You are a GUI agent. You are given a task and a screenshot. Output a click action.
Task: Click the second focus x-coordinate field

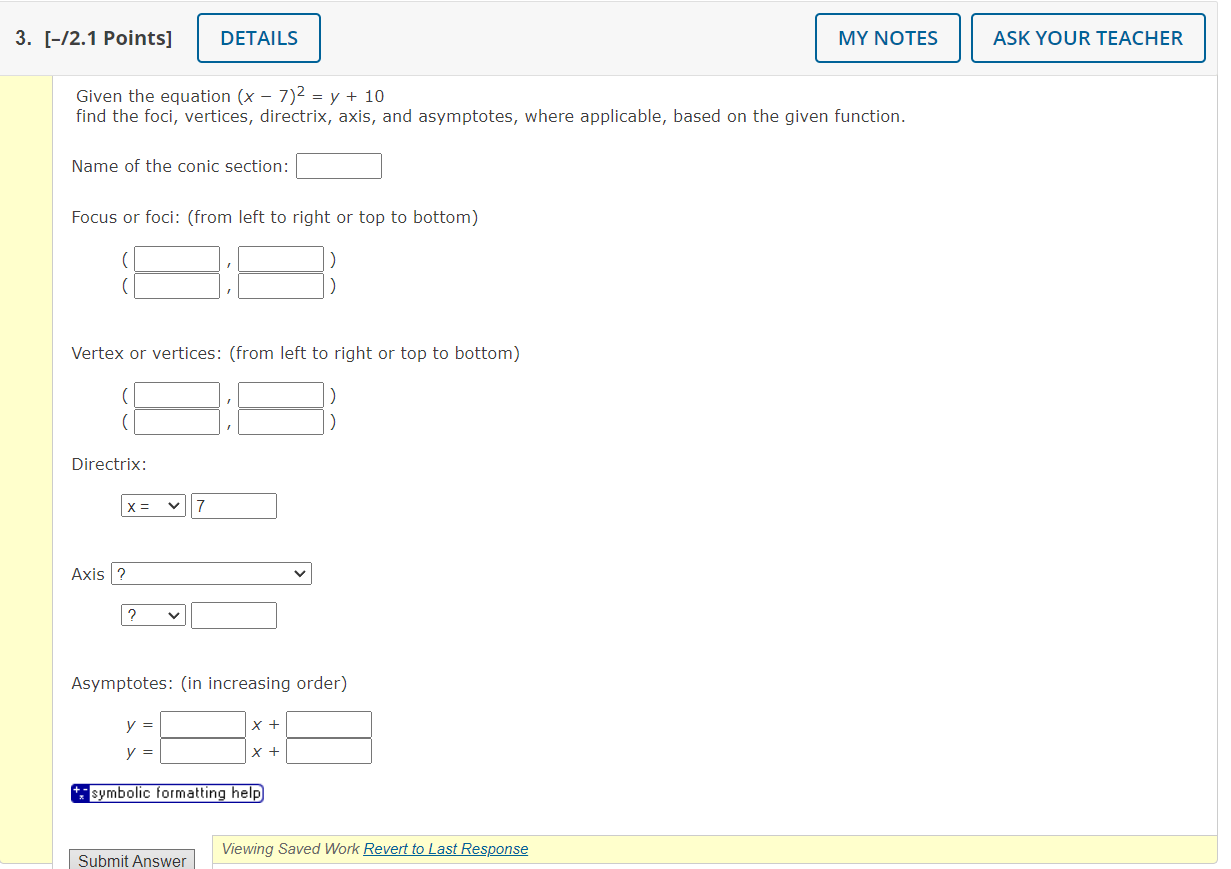click(177, 285)
